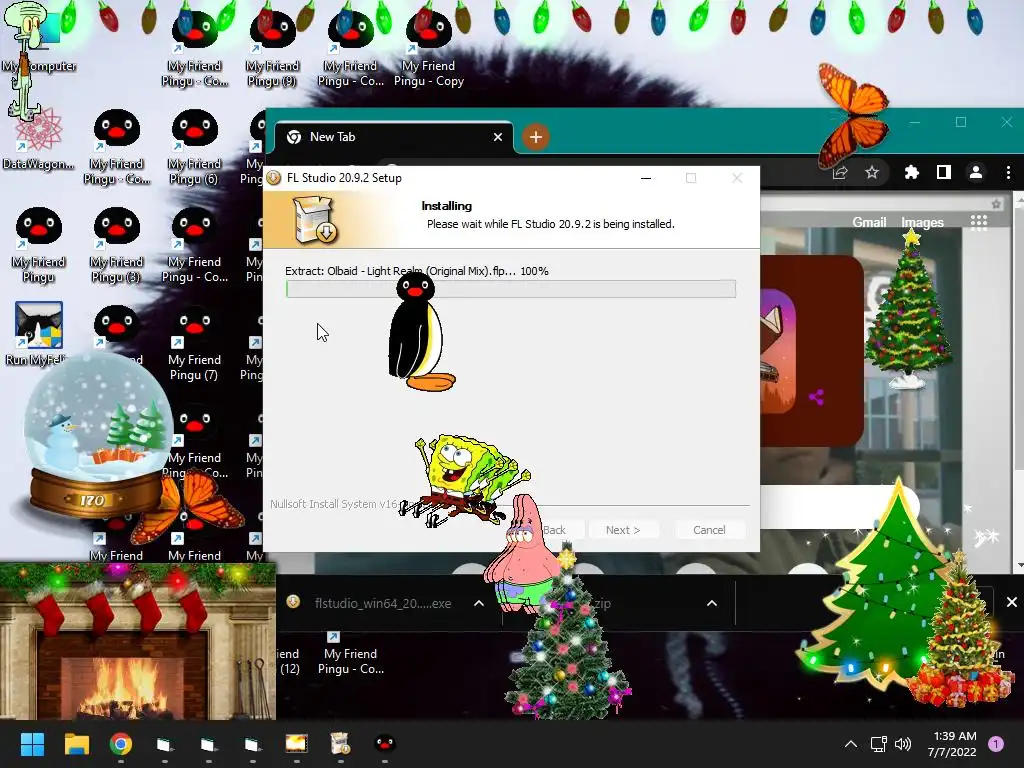Image resolution: width=1024 pixels, height=768 pixels.
Task: Share this page from Chrome toolbar
Action: (840, 172)
